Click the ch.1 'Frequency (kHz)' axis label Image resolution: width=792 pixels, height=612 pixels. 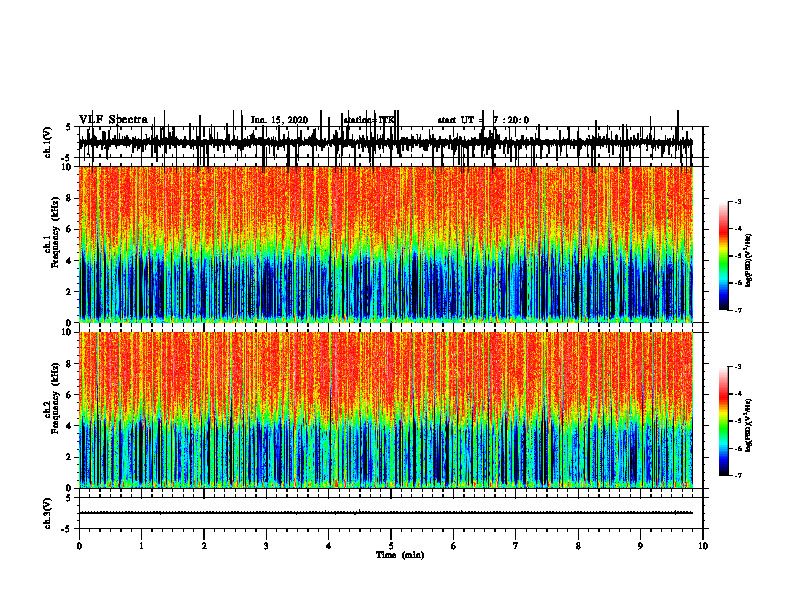coord(55,231)
